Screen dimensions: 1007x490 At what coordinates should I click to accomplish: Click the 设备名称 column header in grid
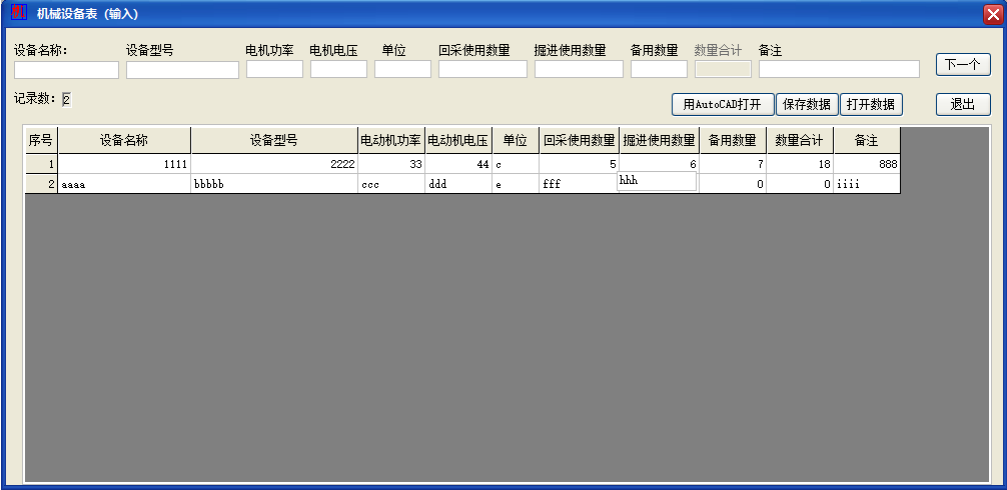coord(124,140)
